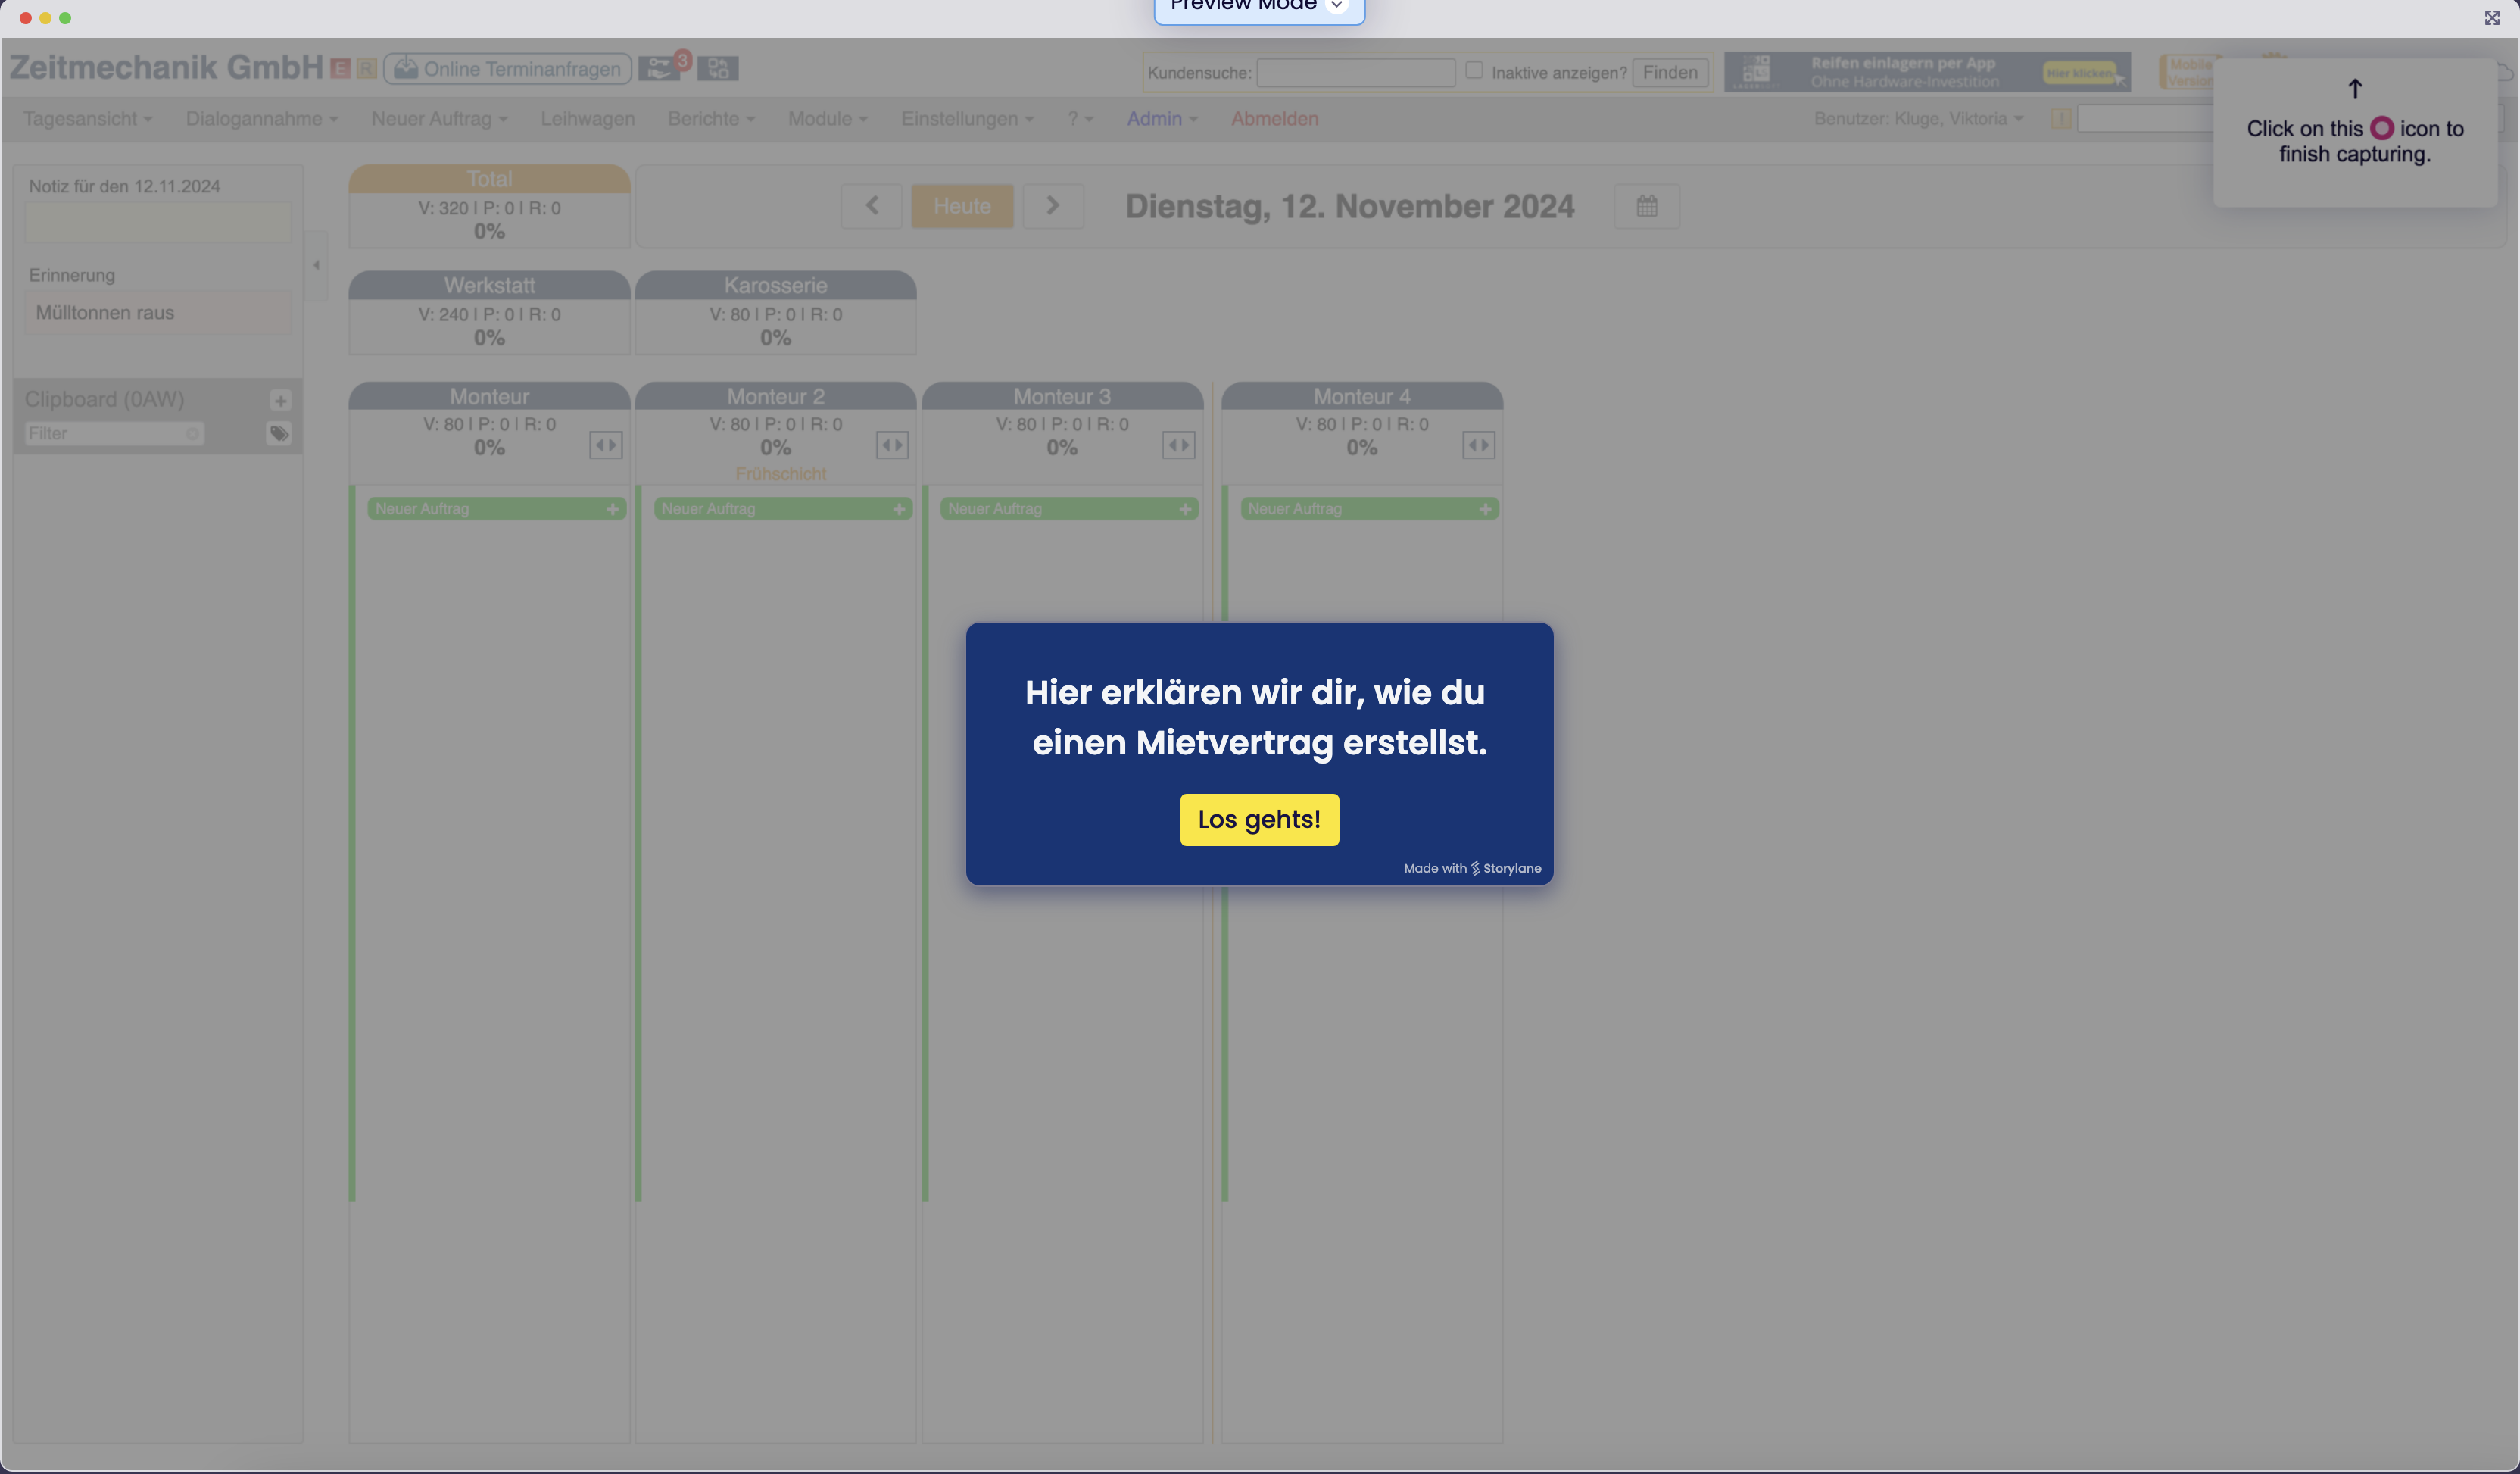Expand the Preview Mode dropdown chevron
Viewport: 2520px width, 1474px height.
click(1337, 5)
